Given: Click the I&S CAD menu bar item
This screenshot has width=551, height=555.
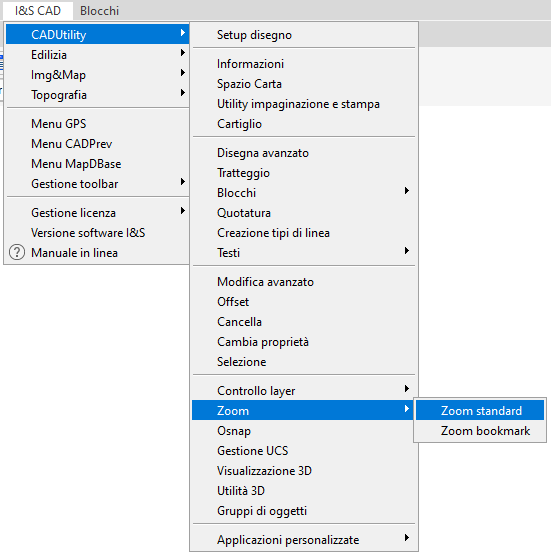Looking at the screenshot, I should (38, 11).
